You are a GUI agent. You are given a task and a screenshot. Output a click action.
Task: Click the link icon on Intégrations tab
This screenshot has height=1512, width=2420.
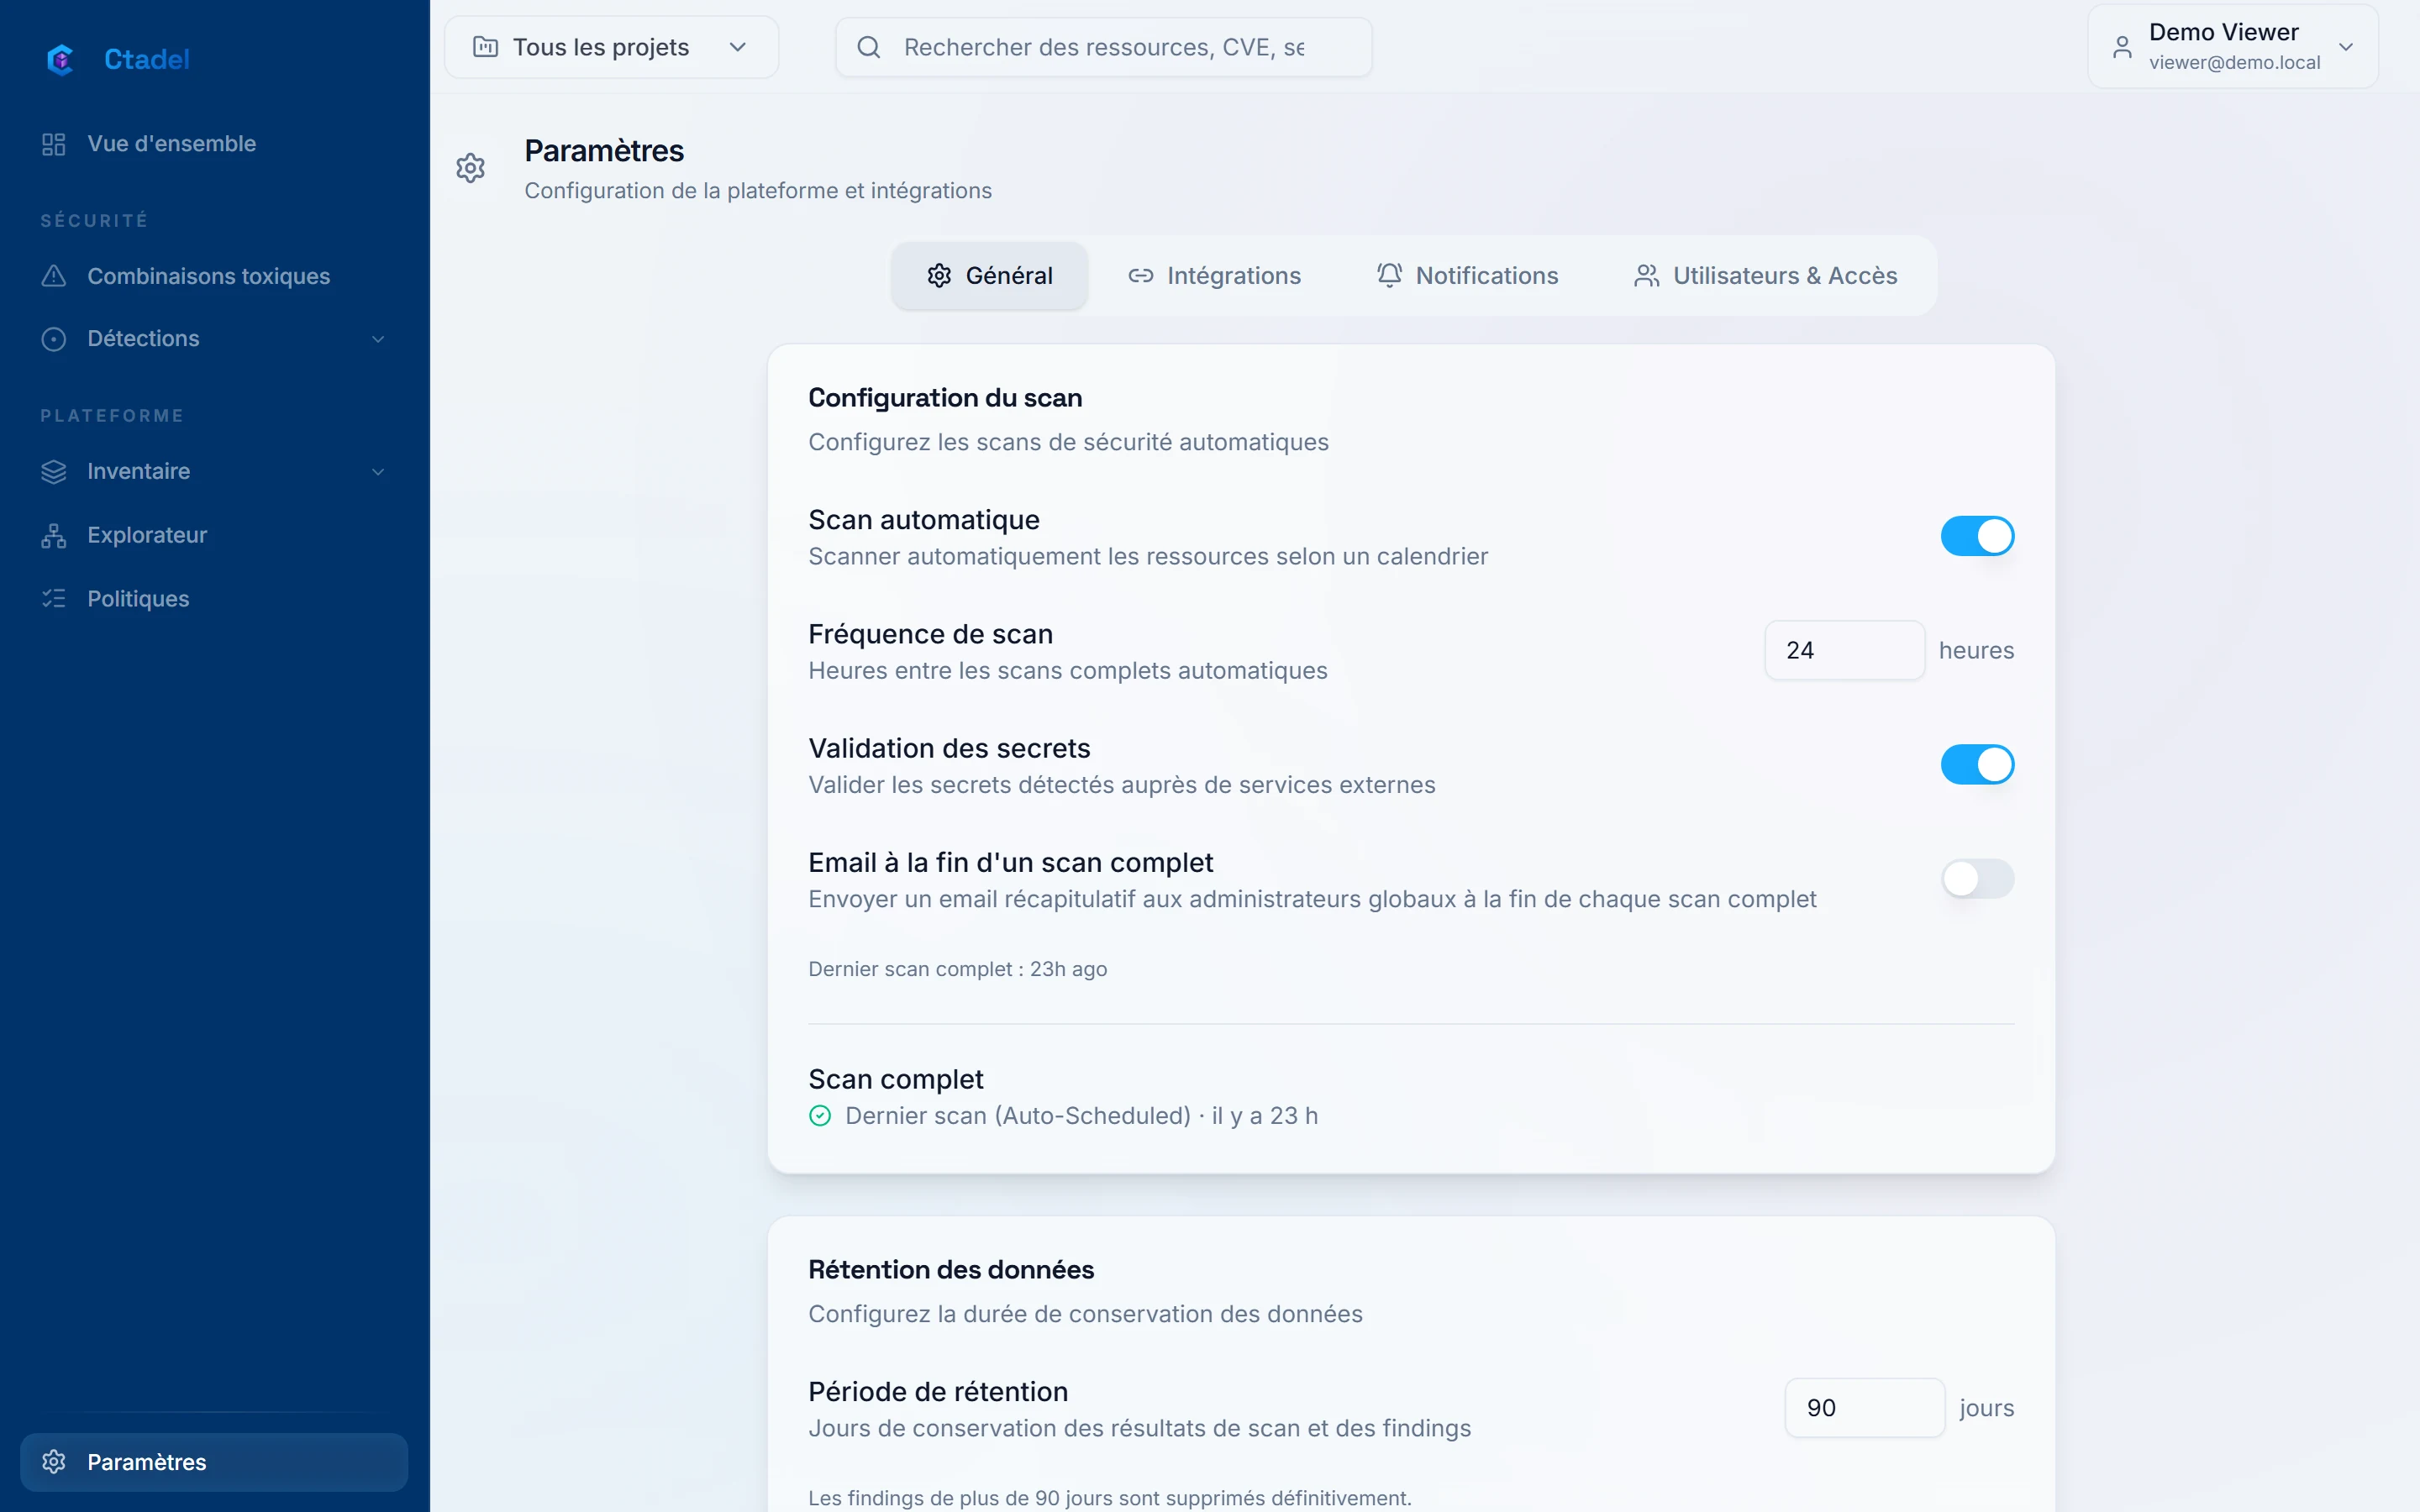(x=1141, y=276)
